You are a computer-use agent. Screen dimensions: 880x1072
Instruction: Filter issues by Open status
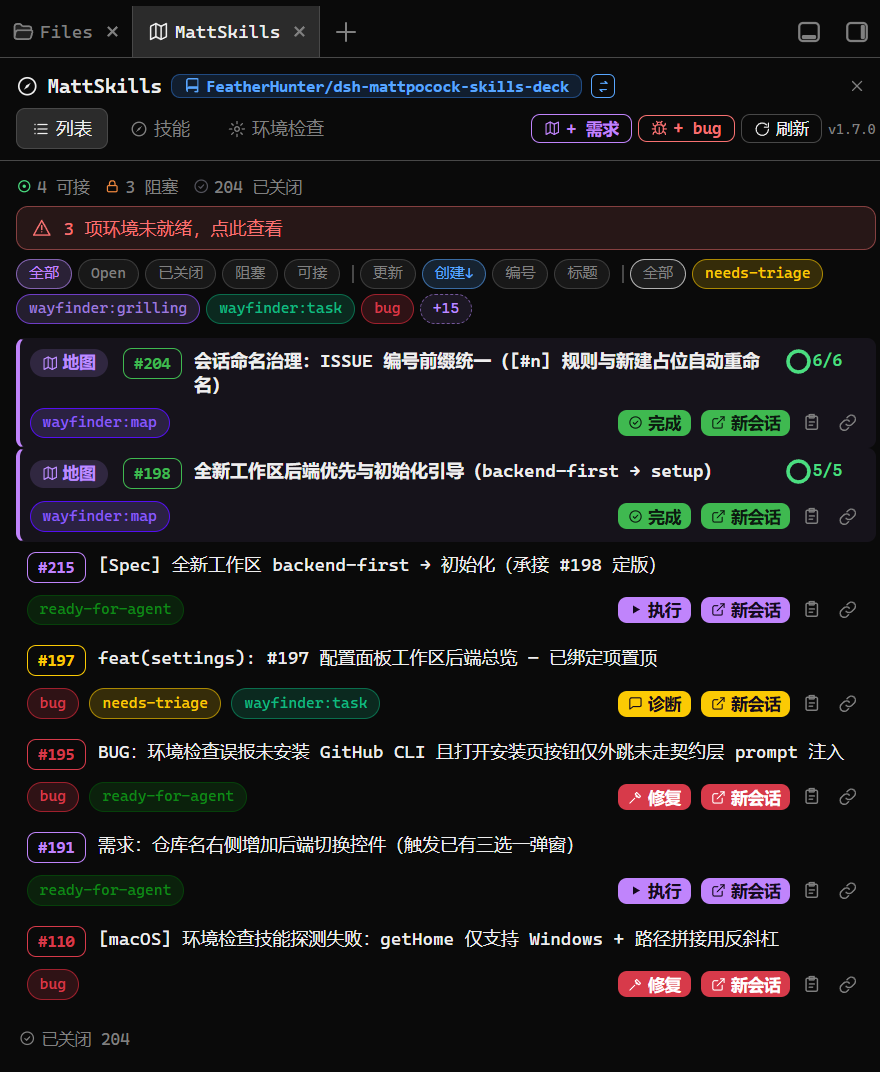(x=108, y=273)
